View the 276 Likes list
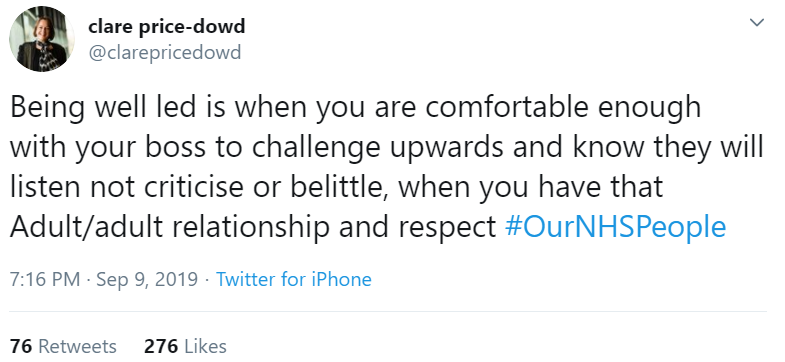Image resolution: width=785 pixels, height=362 pixels. pos(185,346)
